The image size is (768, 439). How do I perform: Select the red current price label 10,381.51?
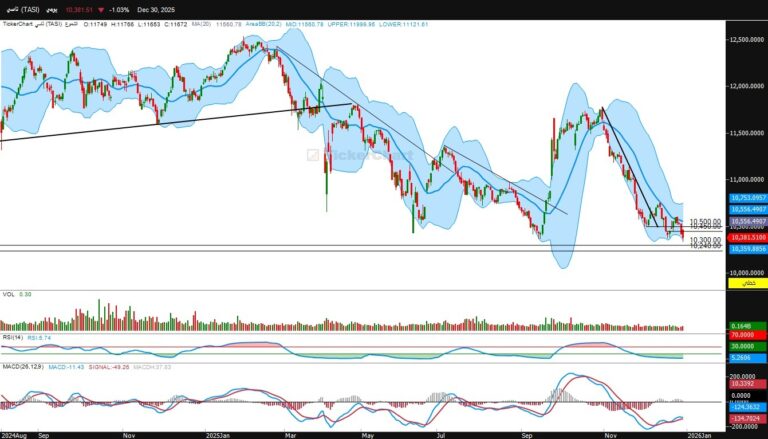click(747, 236)
